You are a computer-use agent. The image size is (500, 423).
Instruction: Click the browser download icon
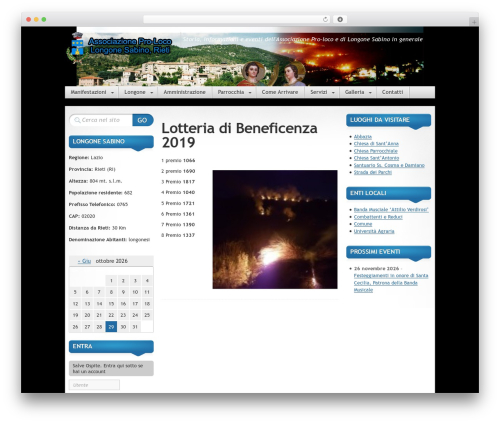click(340, 19)
